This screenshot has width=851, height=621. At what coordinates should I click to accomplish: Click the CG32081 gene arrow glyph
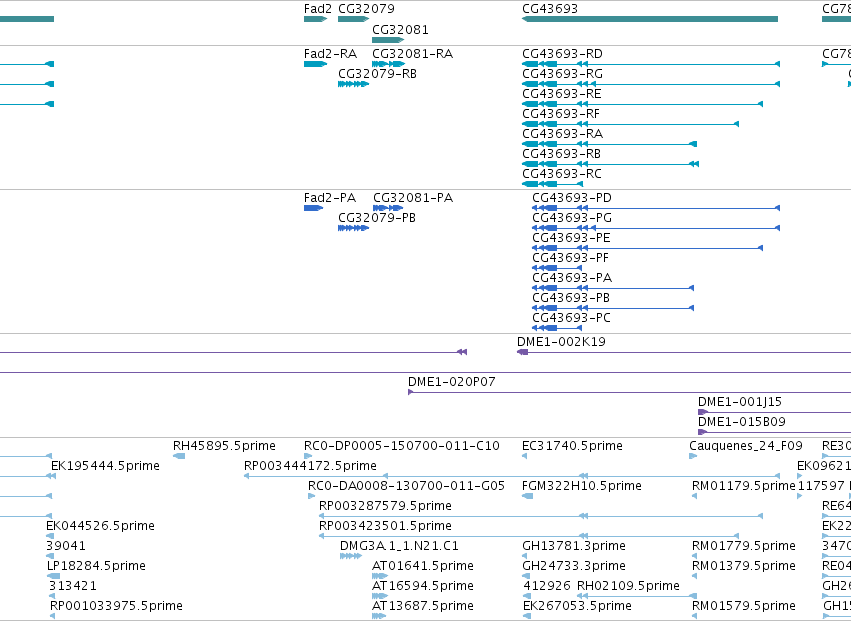tap(388, 40)
